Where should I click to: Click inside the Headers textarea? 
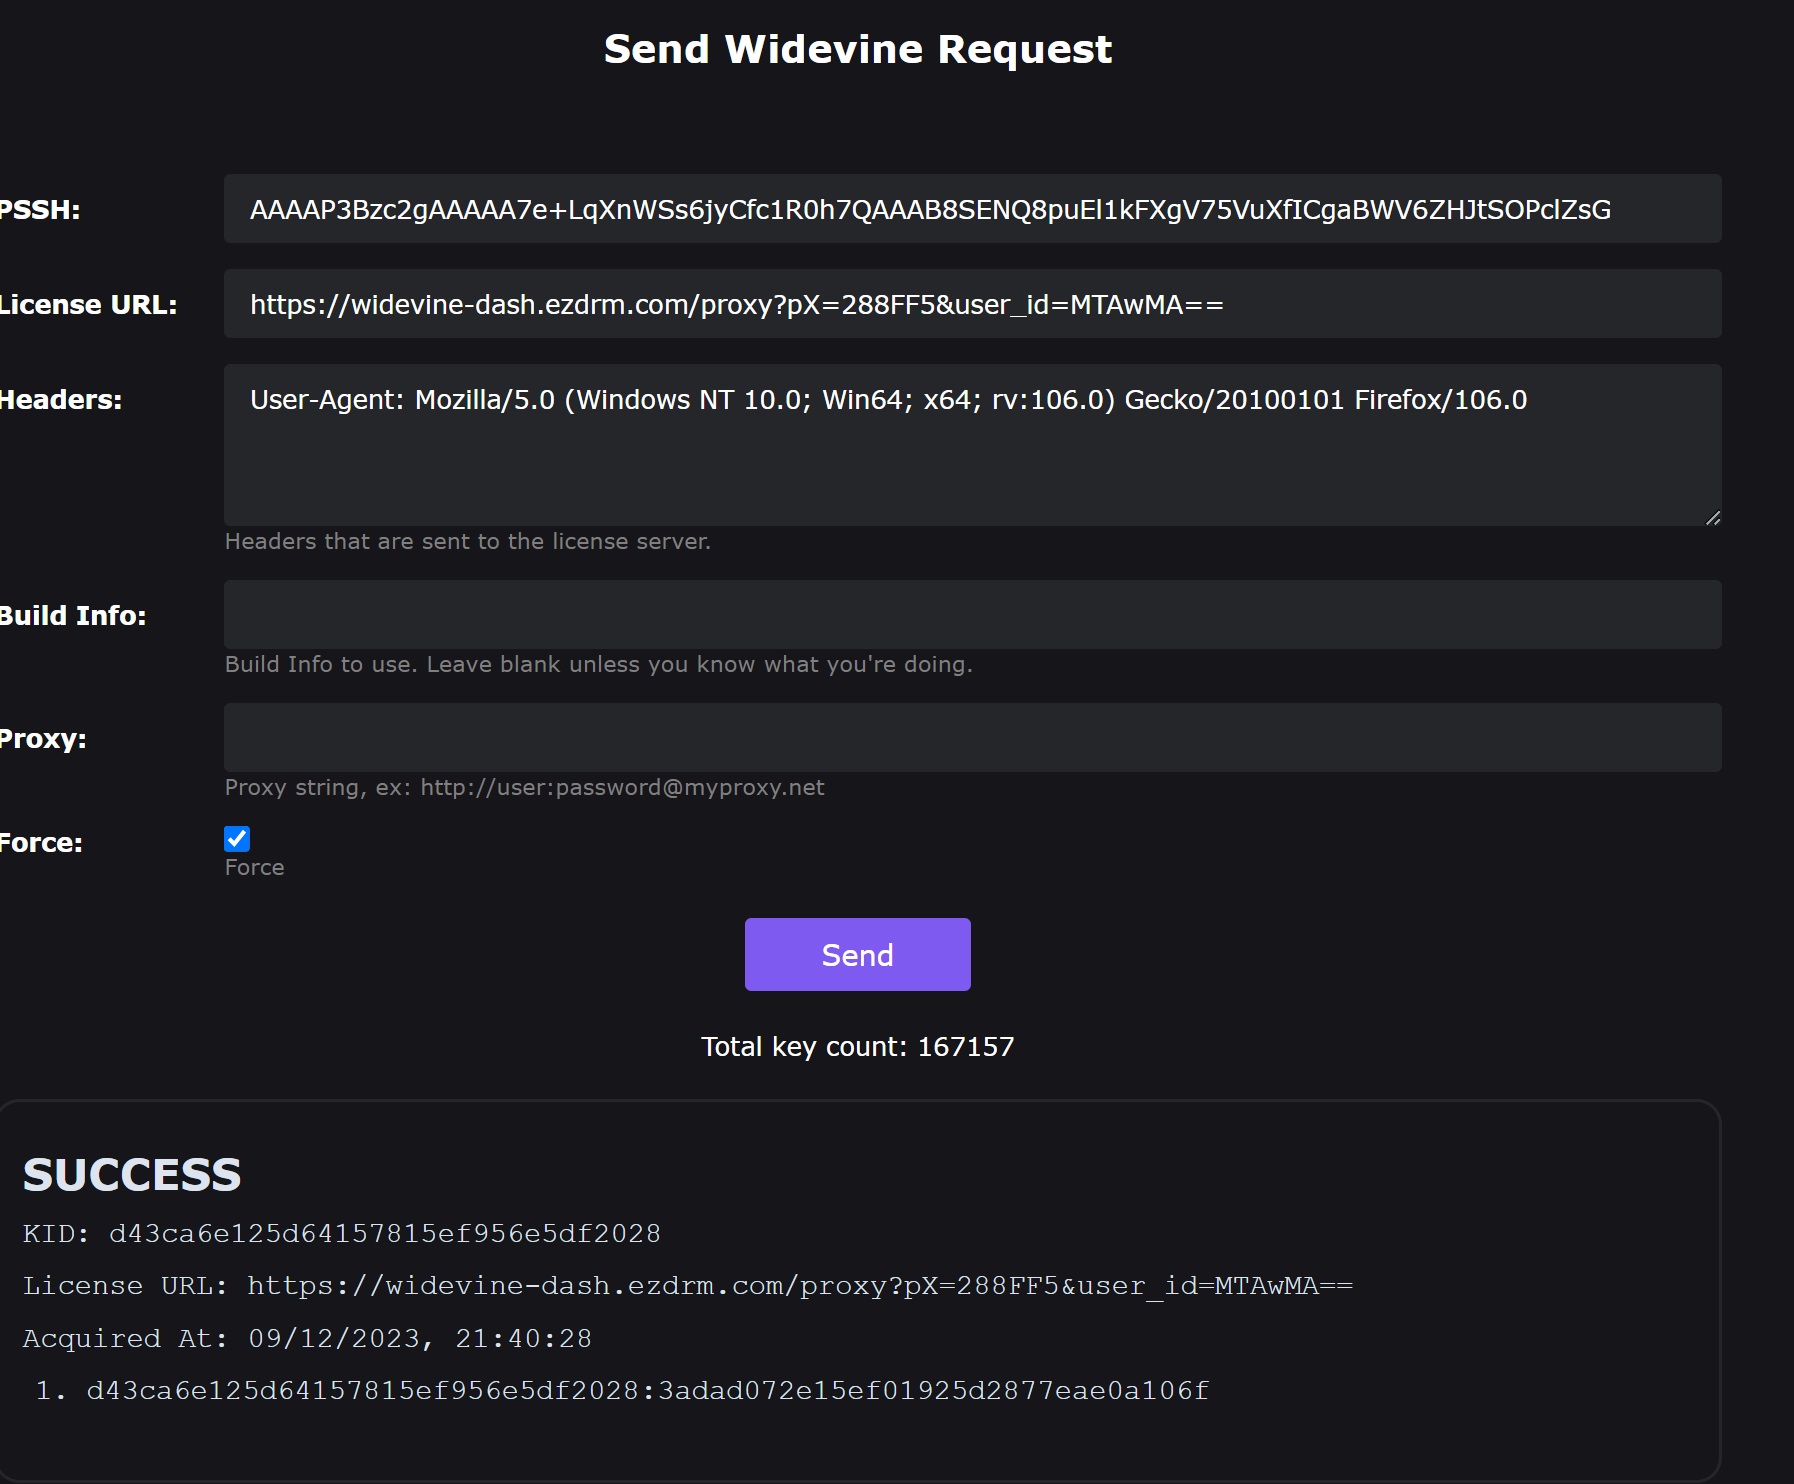(972, 445)
